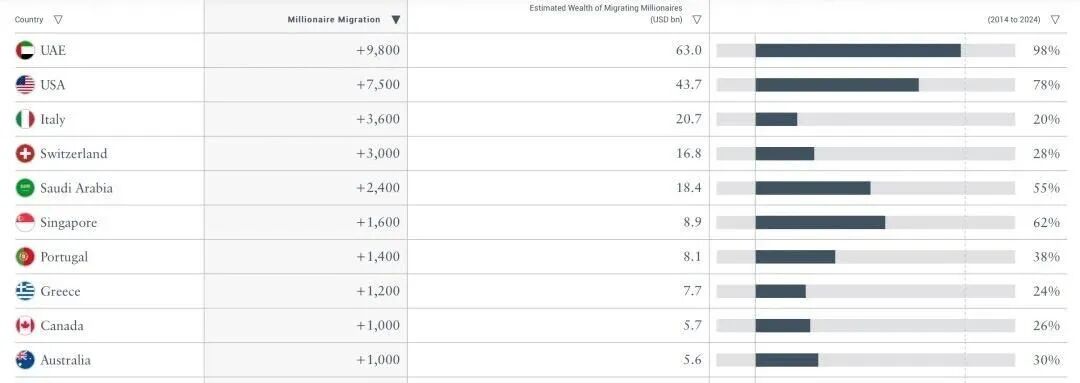
Task: Open the Saudi Arabia country name
Action: [x=76, y=188]
